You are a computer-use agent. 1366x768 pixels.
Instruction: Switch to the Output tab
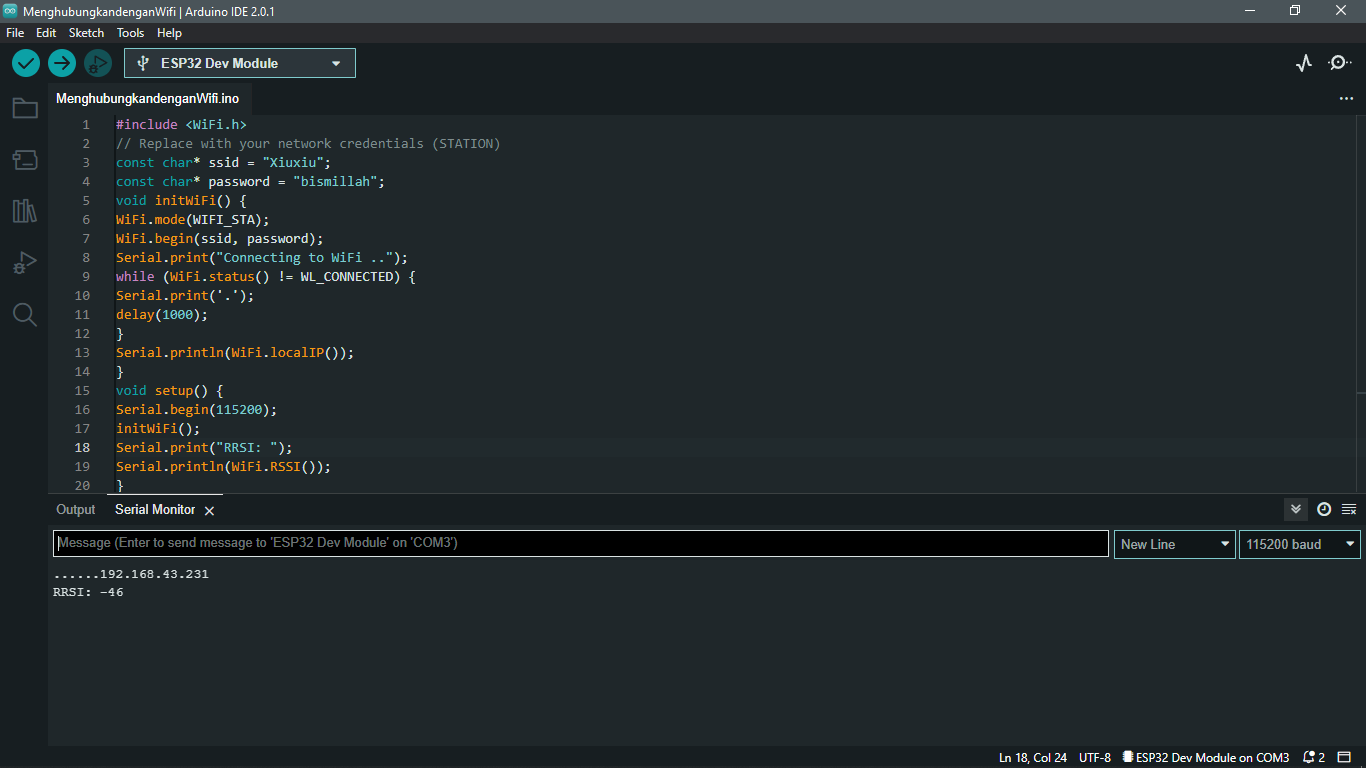[75, 509]
